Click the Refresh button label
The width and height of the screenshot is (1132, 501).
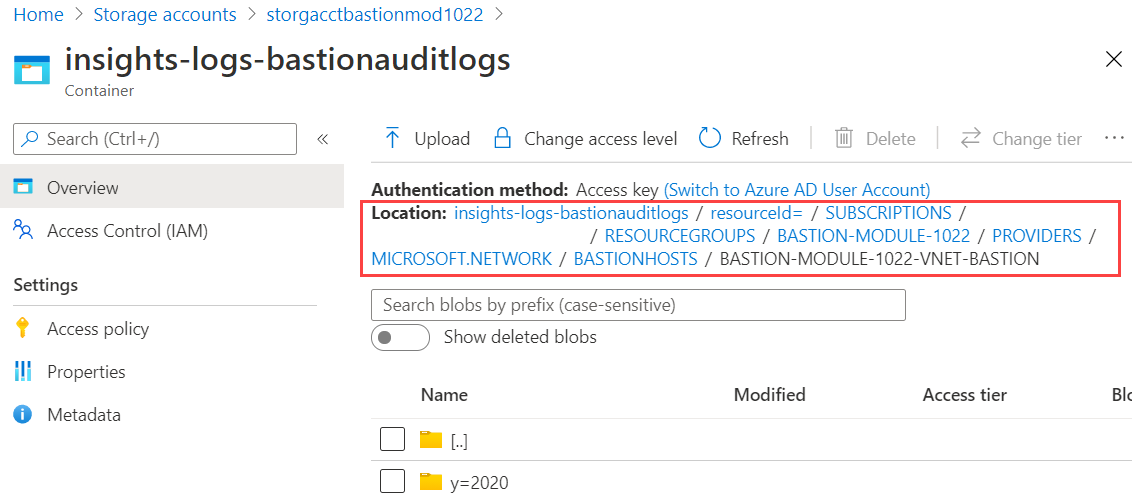click(x=760, y=139)
